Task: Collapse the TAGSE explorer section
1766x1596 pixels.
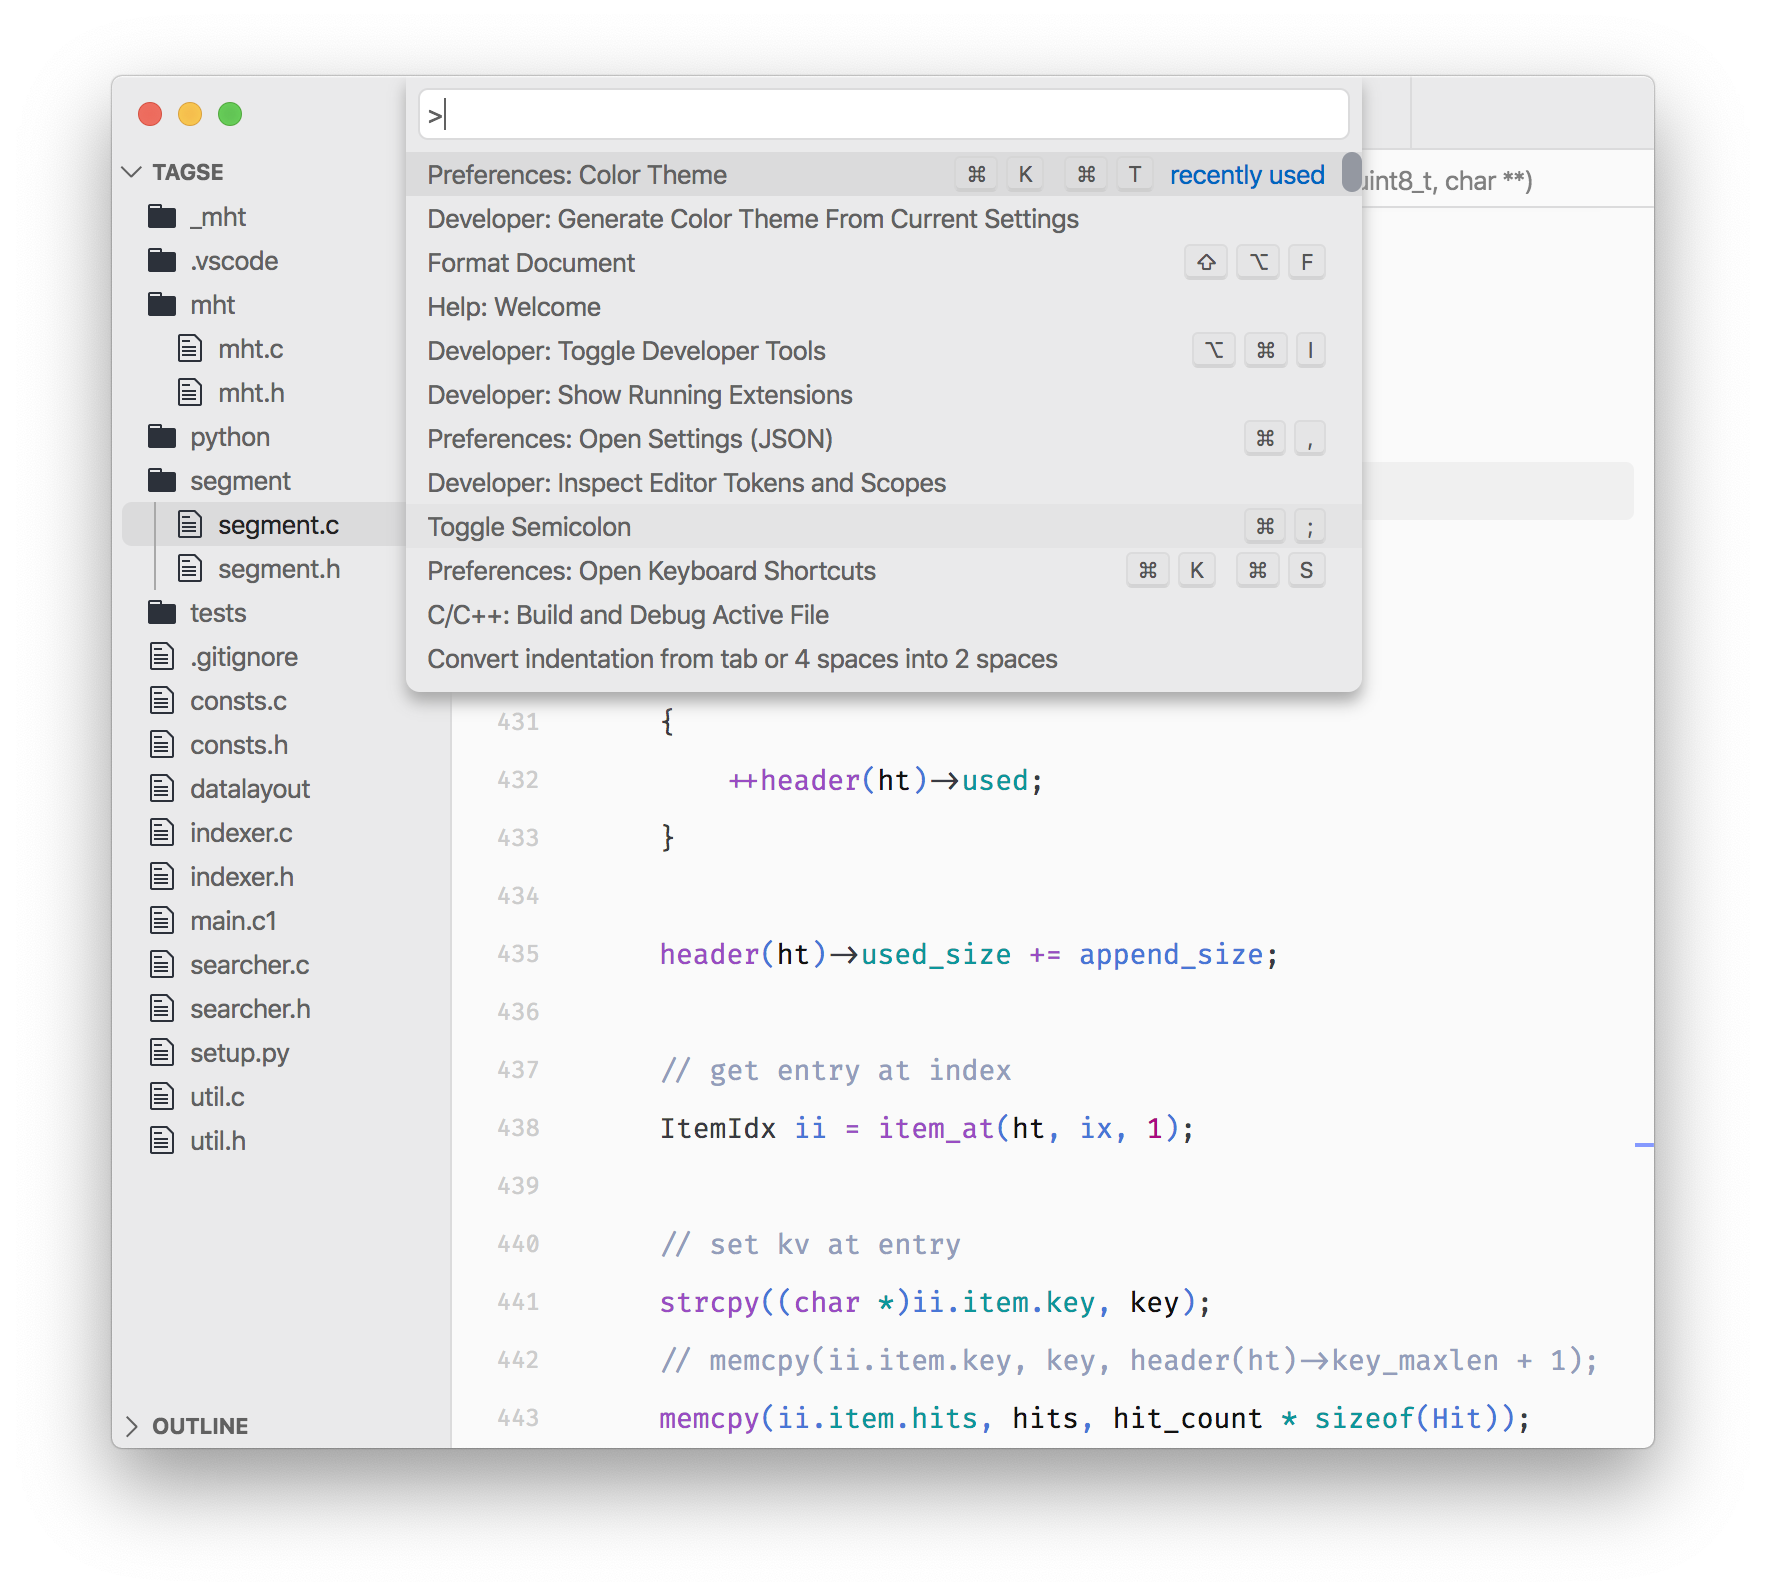Action: (132, 171)
